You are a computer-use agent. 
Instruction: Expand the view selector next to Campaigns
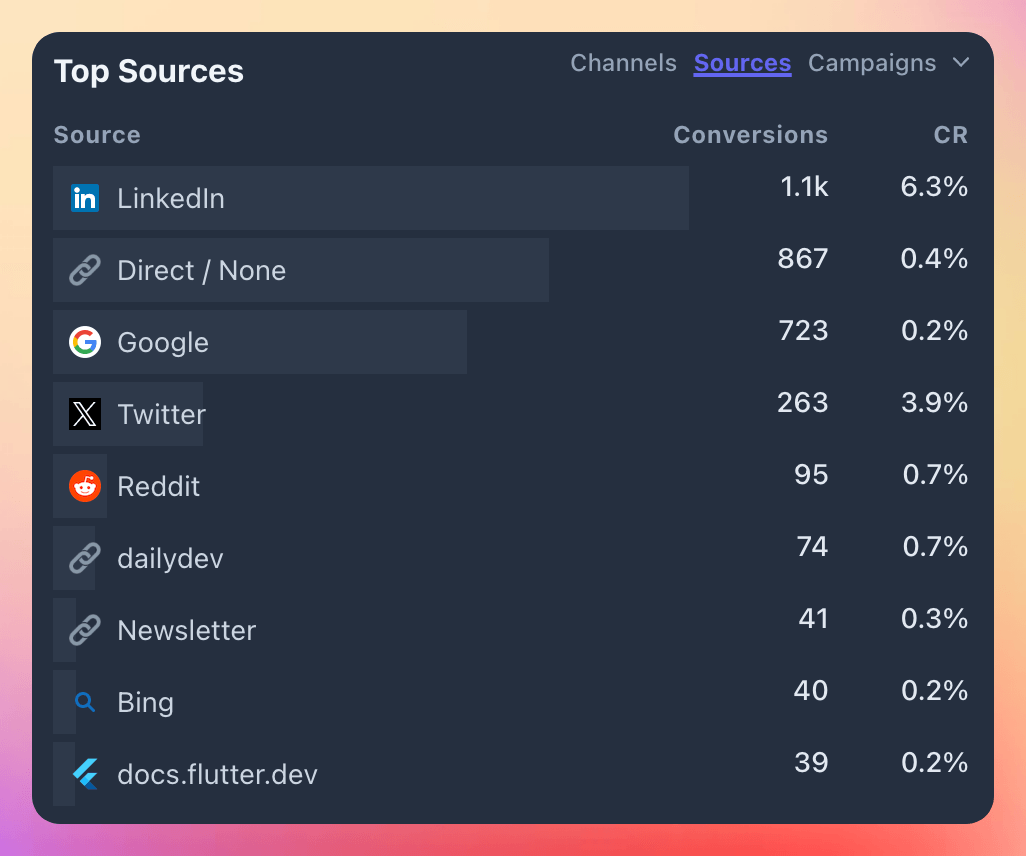click(961, 62)
